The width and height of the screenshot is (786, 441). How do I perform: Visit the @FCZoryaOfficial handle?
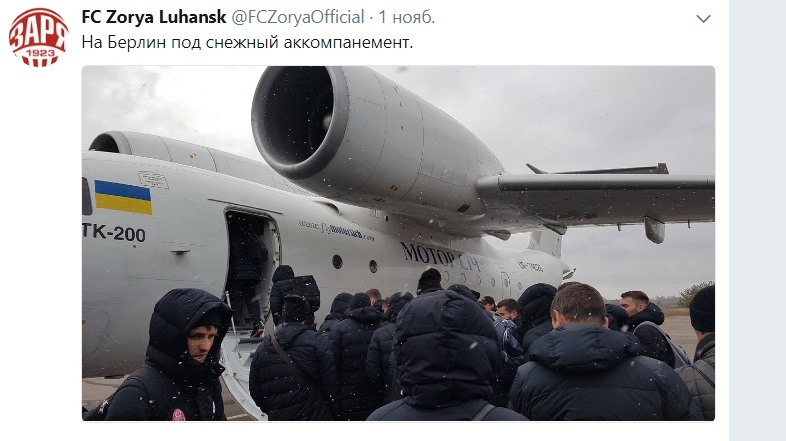(298, 17)
